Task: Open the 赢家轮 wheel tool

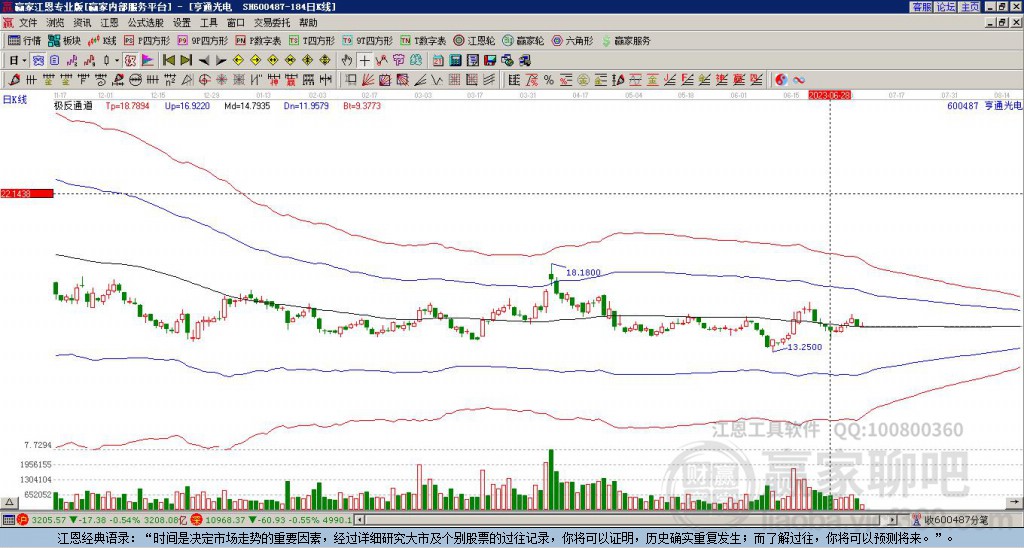Action: tap(523, 40)
